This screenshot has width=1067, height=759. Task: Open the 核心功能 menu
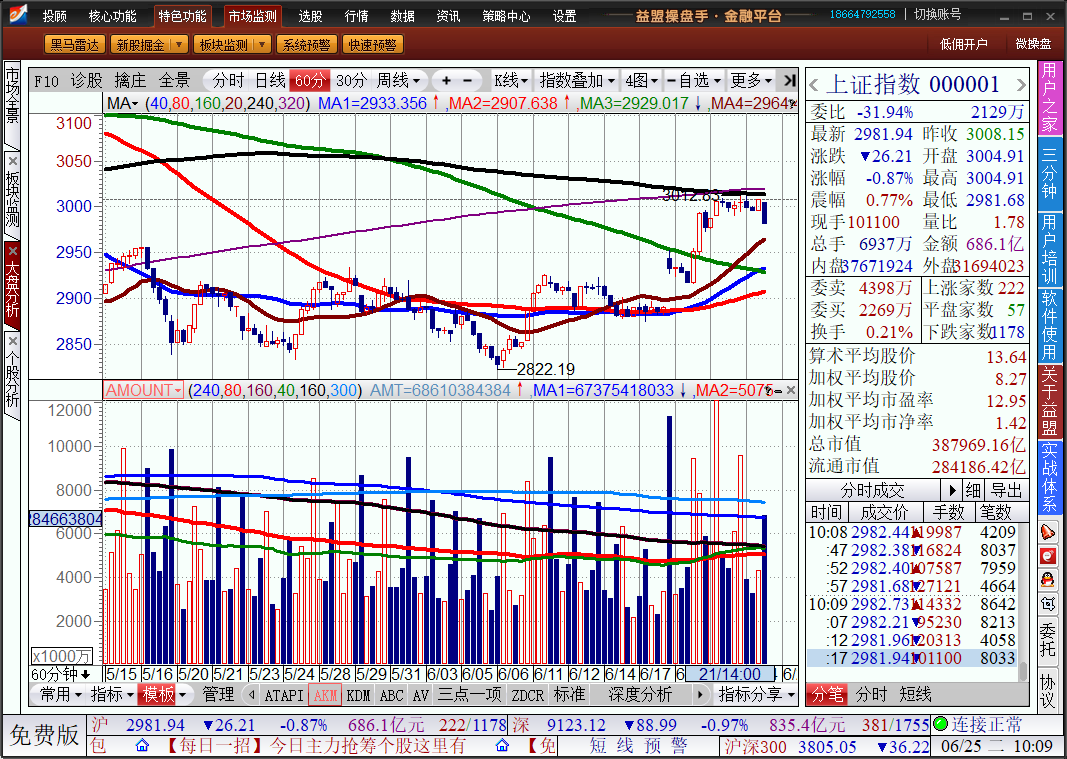tap(112, 16)
